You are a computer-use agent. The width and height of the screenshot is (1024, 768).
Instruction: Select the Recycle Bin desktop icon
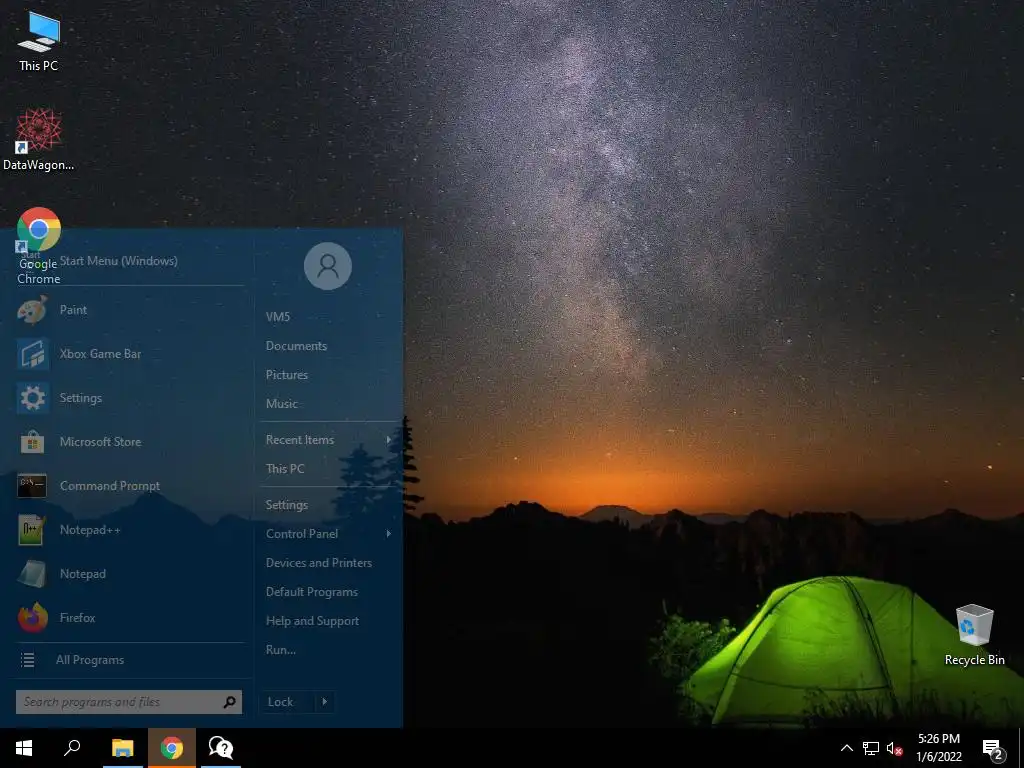974,635
